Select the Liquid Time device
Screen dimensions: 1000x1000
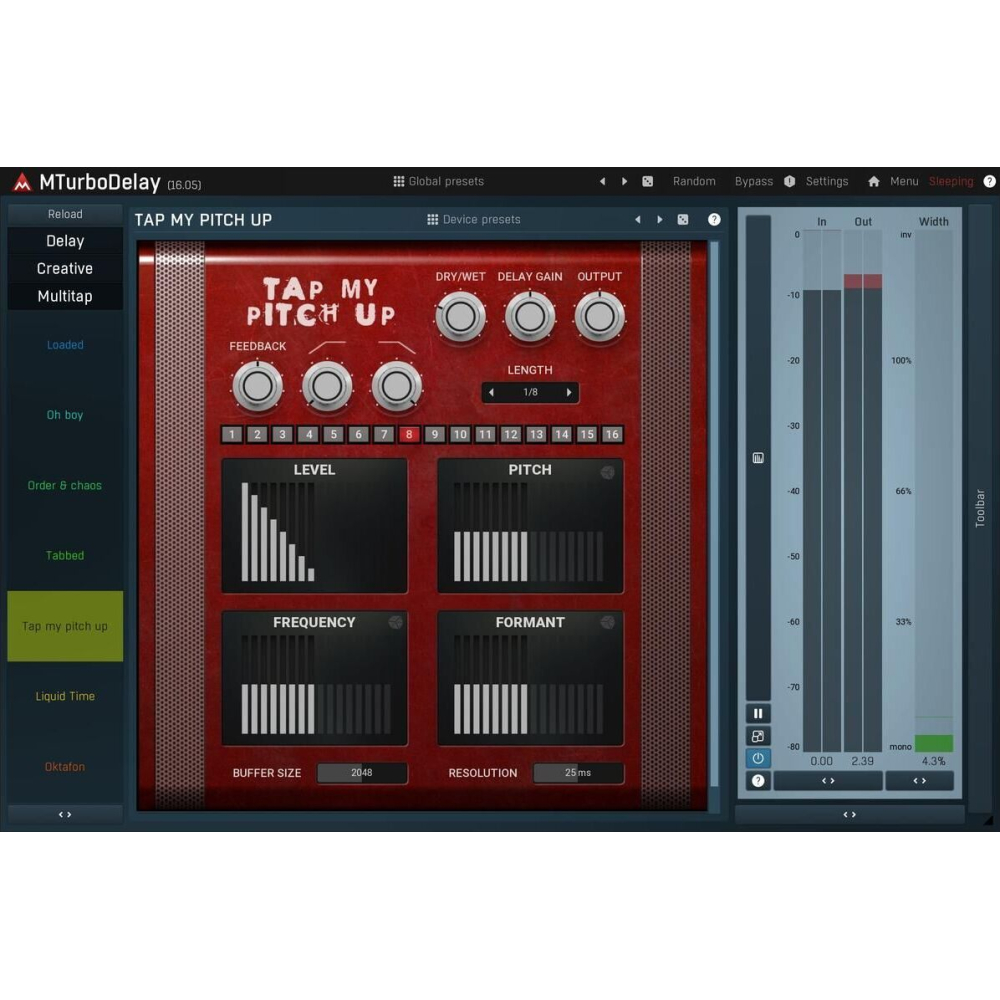coord(65,696)
